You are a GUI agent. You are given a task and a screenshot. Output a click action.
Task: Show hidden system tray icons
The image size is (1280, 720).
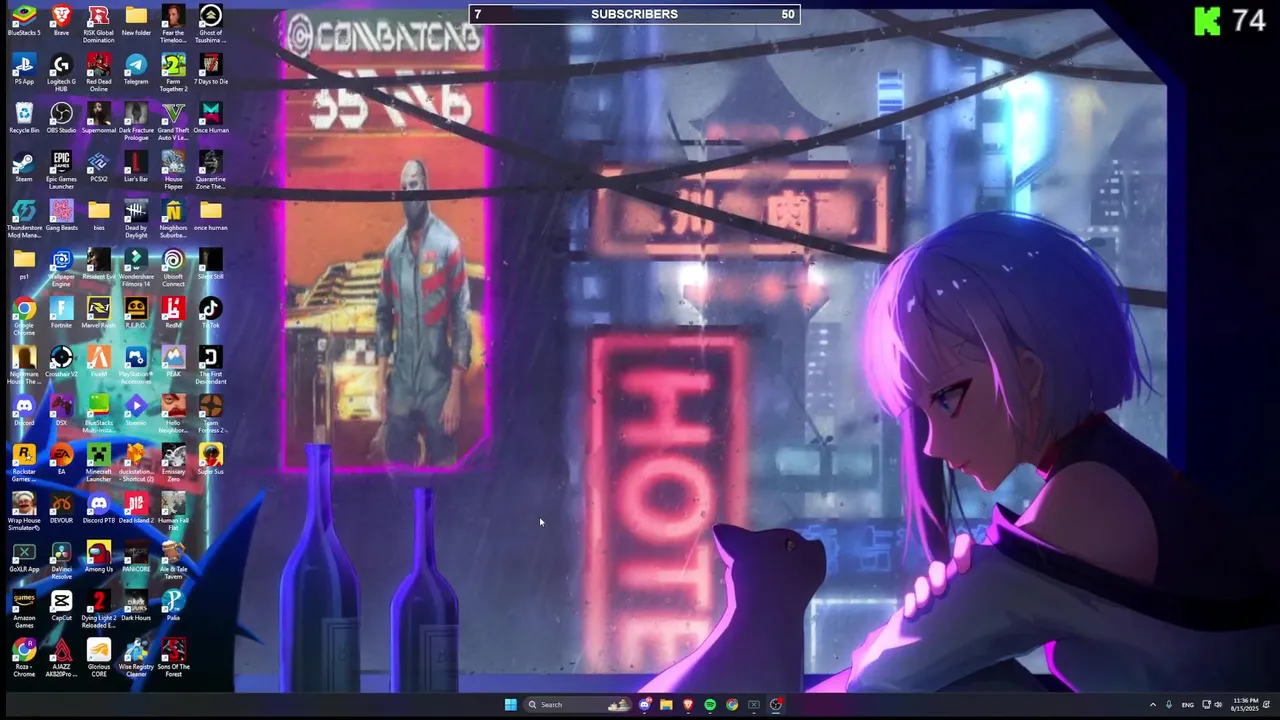[x=1152, y=705]
